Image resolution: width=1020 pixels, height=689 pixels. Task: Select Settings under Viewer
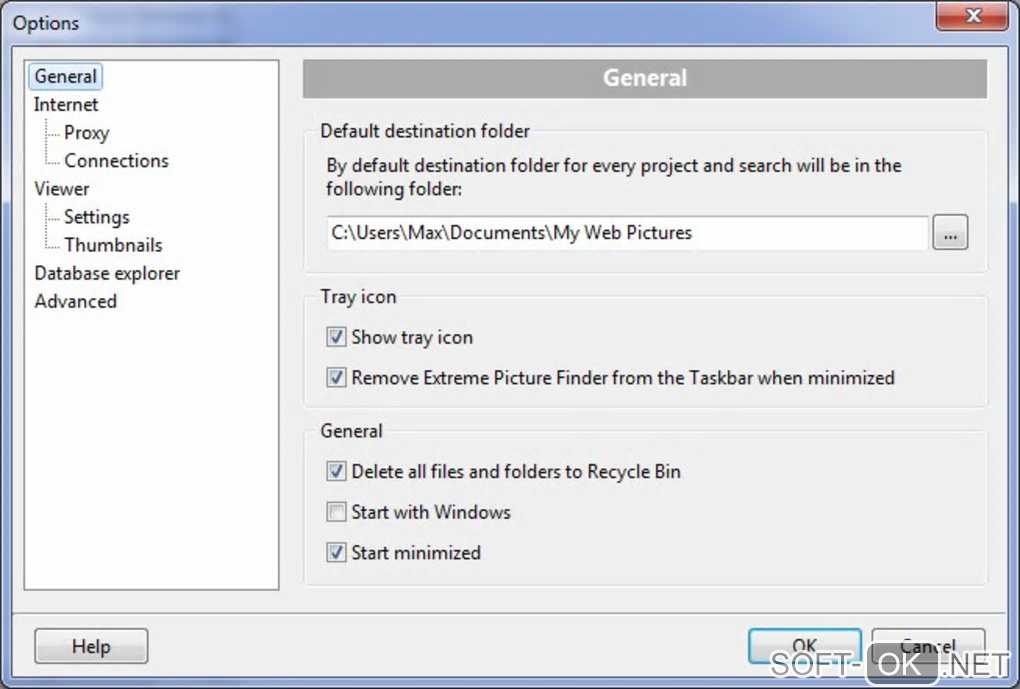click(97, 217)
